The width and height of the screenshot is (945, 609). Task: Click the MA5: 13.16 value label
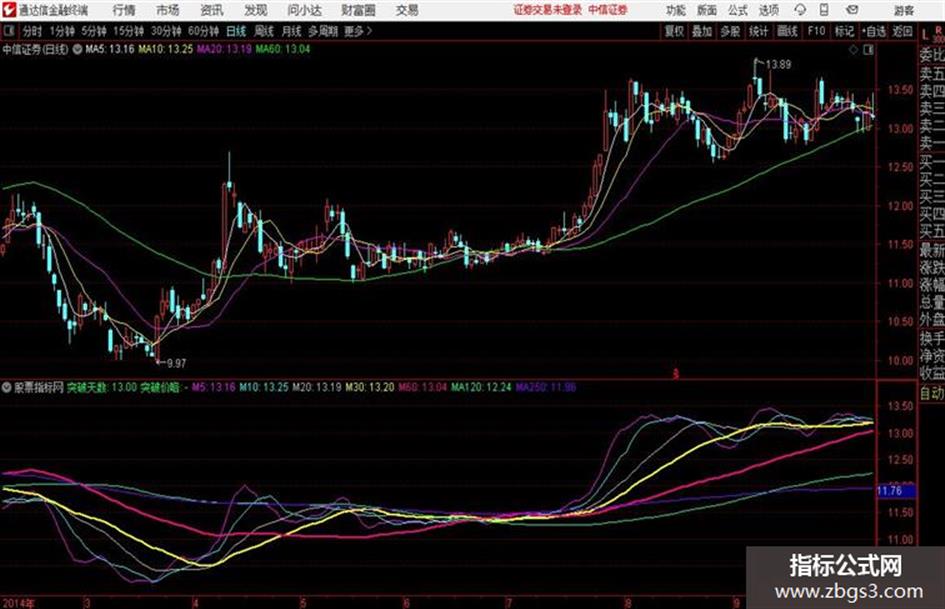(x=110, y=49)
